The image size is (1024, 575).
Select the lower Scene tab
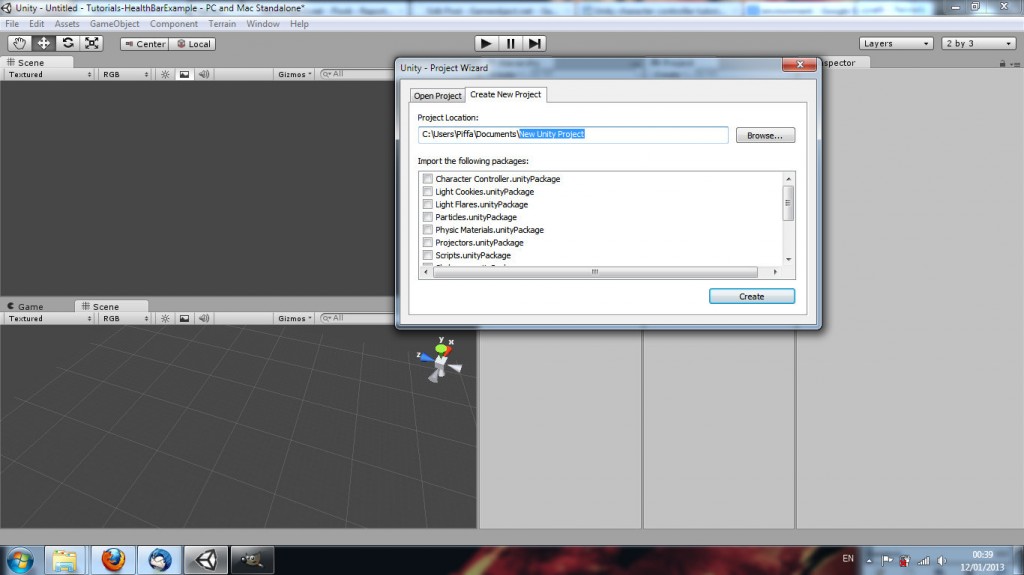tap(111, 306)
